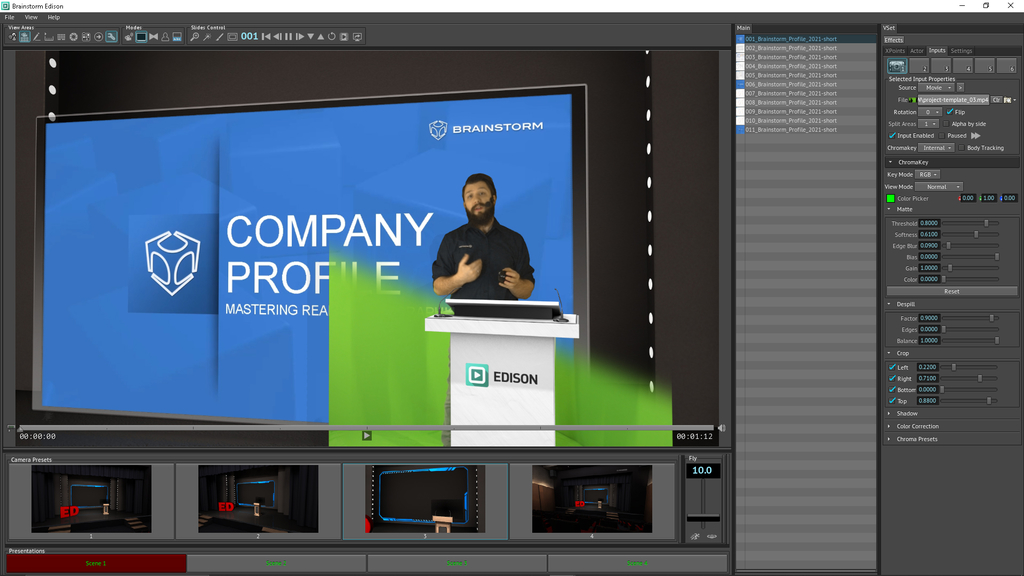This screenshot has width=1024, height=576.
Task: Select the actor silhouette mode icon
Action: 165,37
